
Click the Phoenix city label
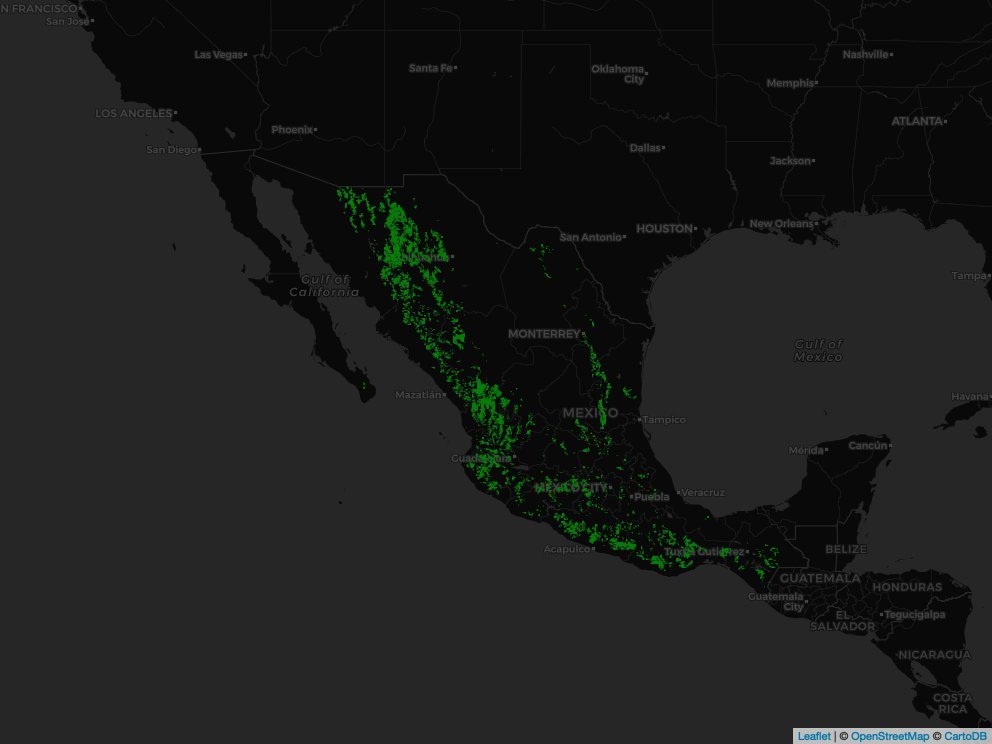coord(292,129)
